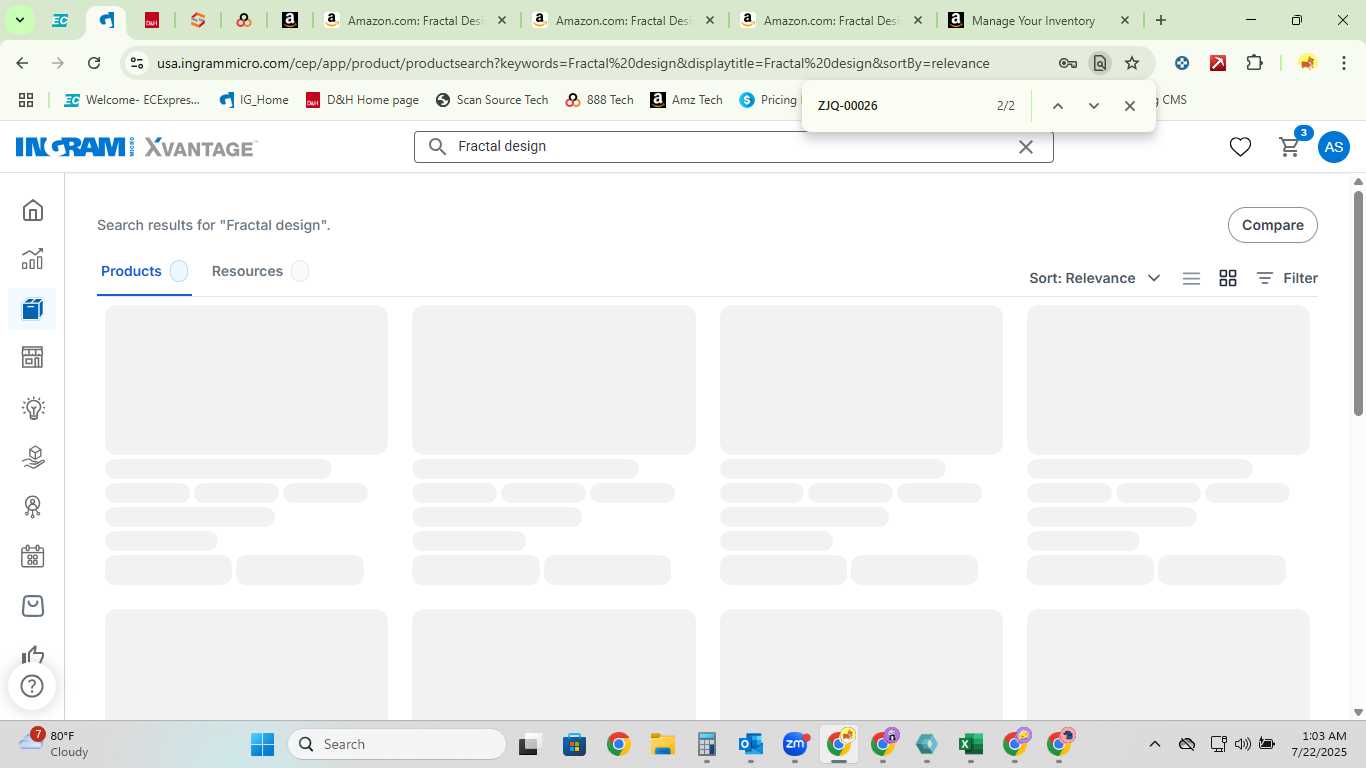Viewport: 1366px width, 768px height.
Task: Open the weather widget showing 80°F
Action: click(x=55, y=744)
